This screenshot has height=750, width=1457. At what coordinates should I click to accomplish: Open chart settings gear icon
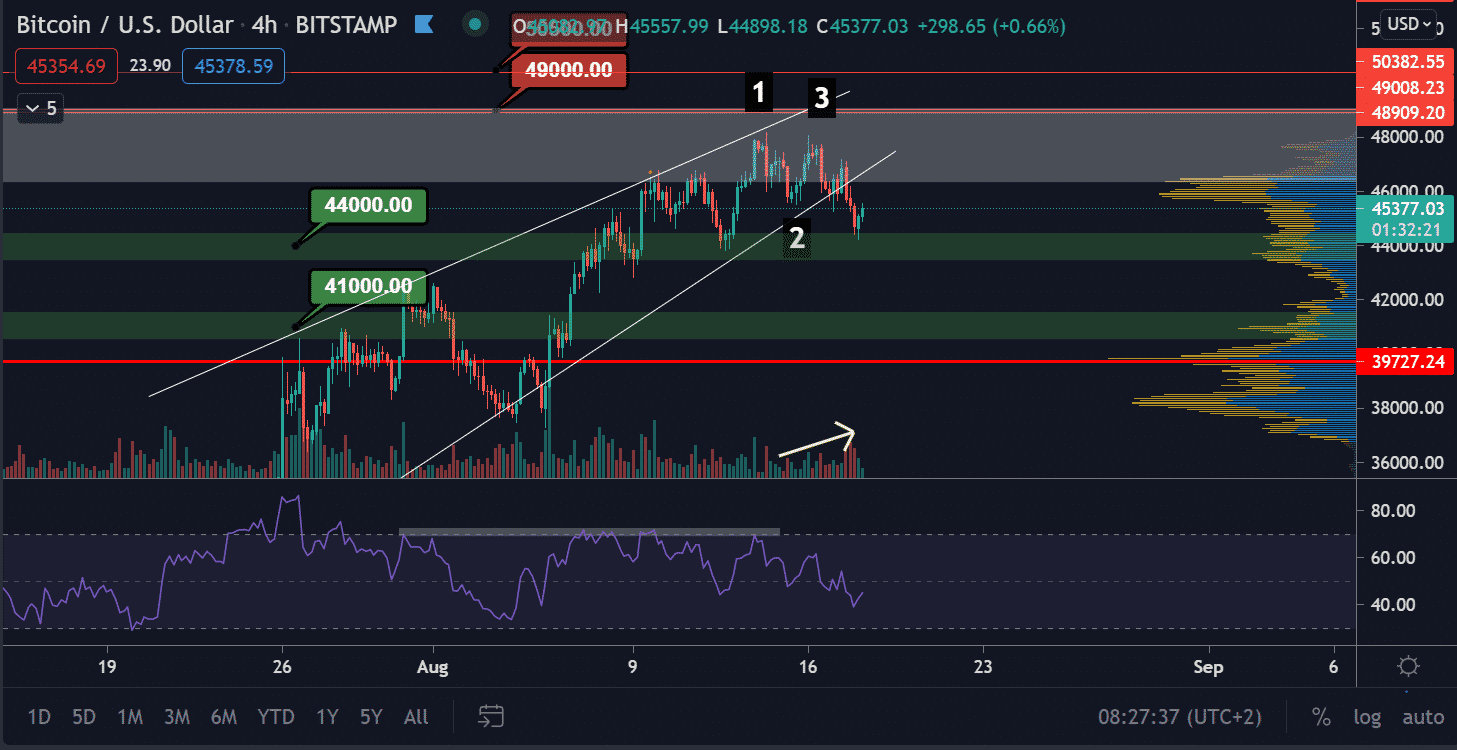1409,666
